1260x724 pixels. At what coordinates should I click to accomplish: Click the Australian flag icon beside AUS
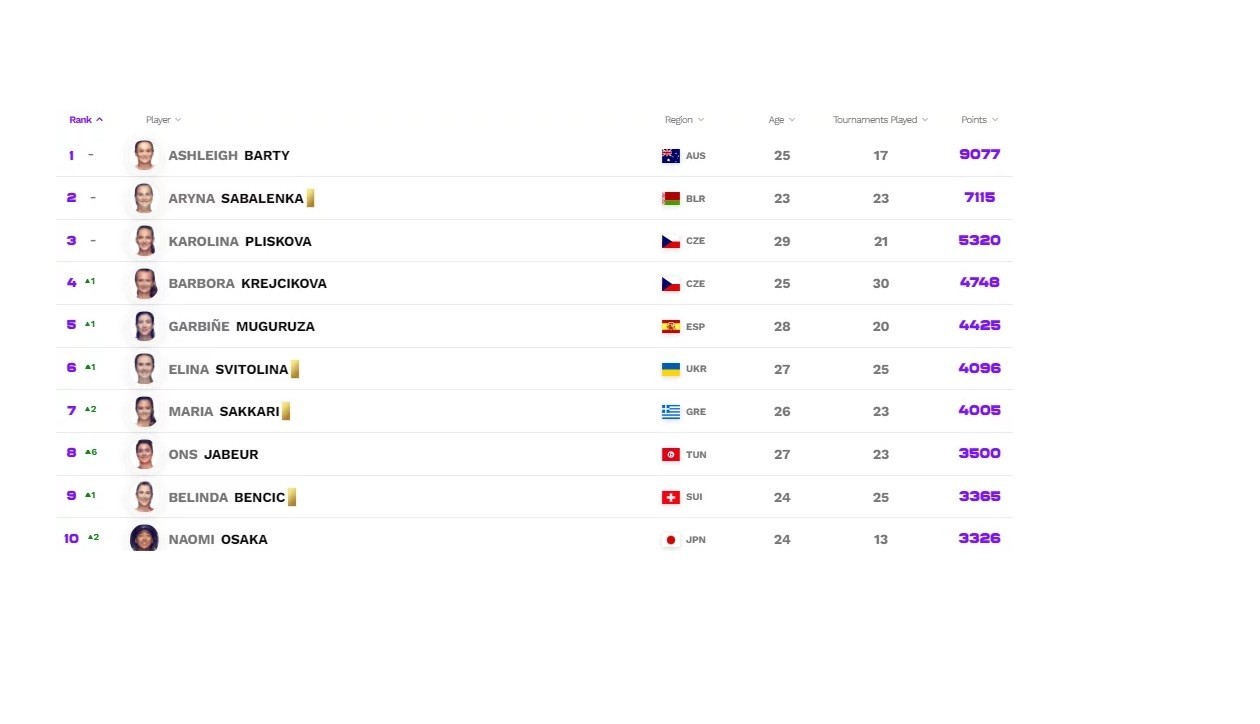670,156
